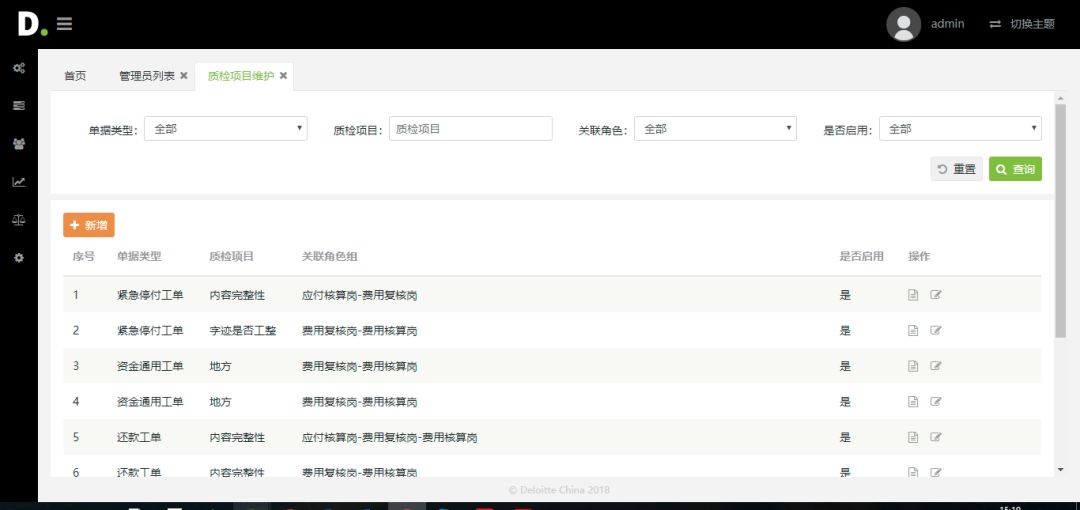The image size is (1080, 510).
Task: Click 紧急停付工单 in row 2
Action: [x=150, y=331]
